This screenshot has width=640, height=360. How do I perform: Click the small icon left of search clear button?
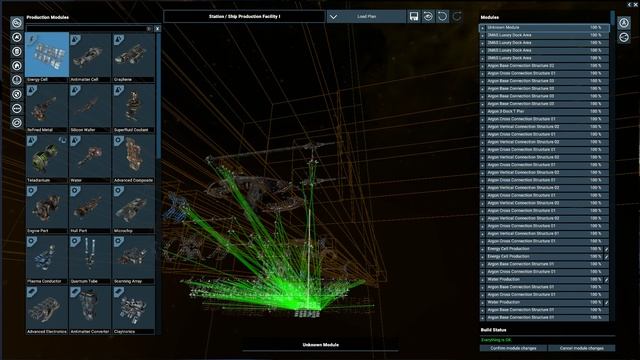pos(149,29)
